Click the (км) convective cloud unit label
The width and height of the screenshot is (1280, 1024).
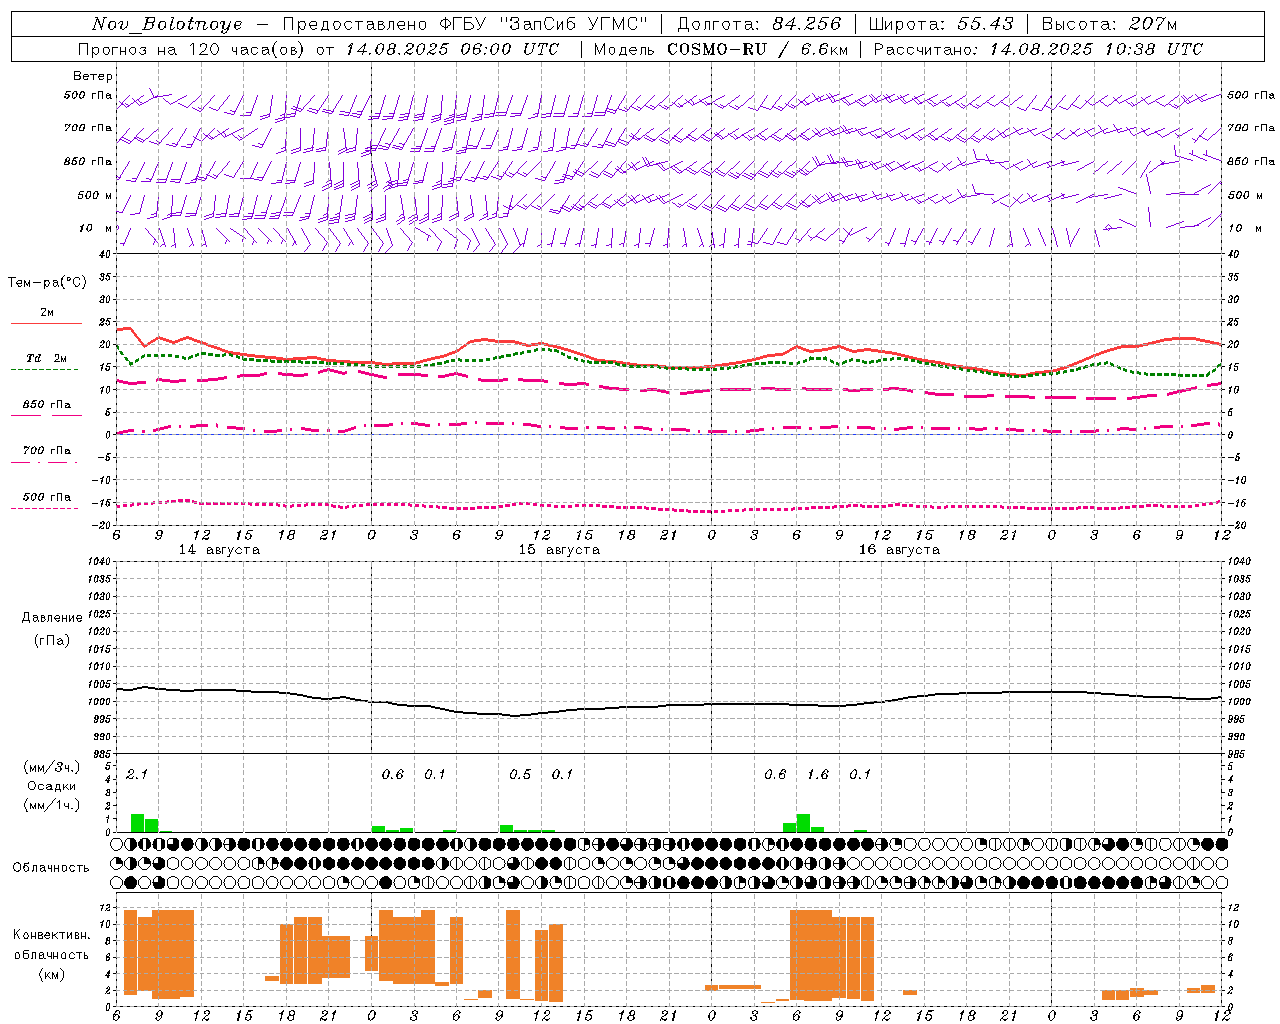(x=52, y=973)
